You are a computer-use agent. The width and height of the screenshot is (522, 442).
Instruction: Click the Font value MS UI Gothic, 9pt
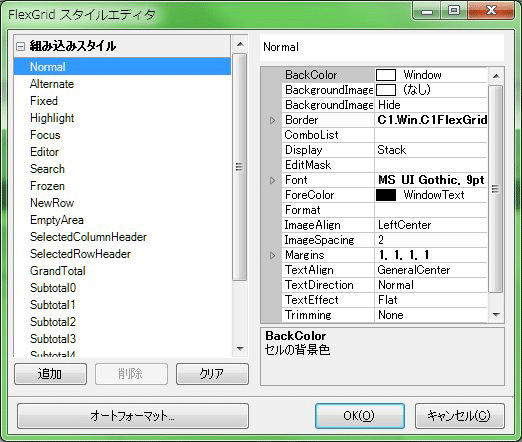431,180
